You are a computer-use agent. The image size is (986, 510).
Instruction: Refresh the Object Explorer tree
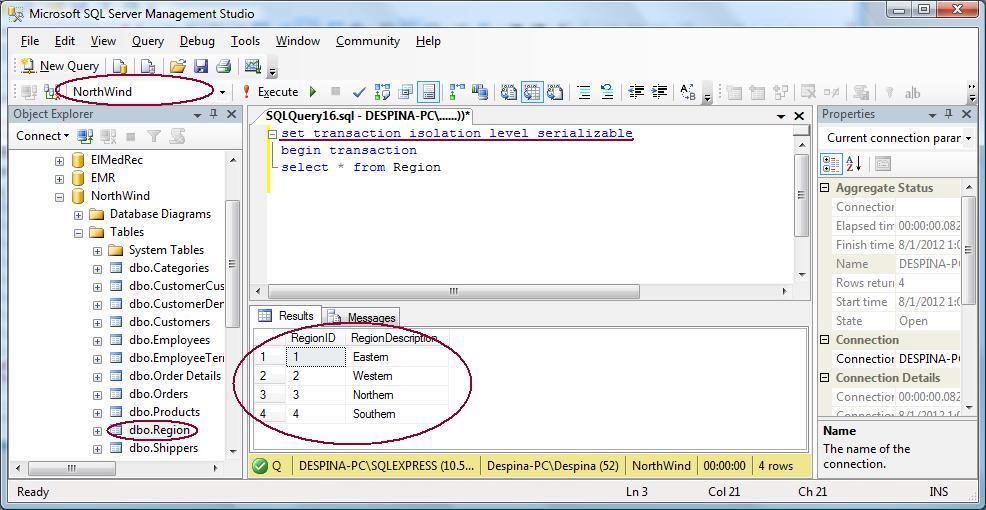tap(177, 136)
